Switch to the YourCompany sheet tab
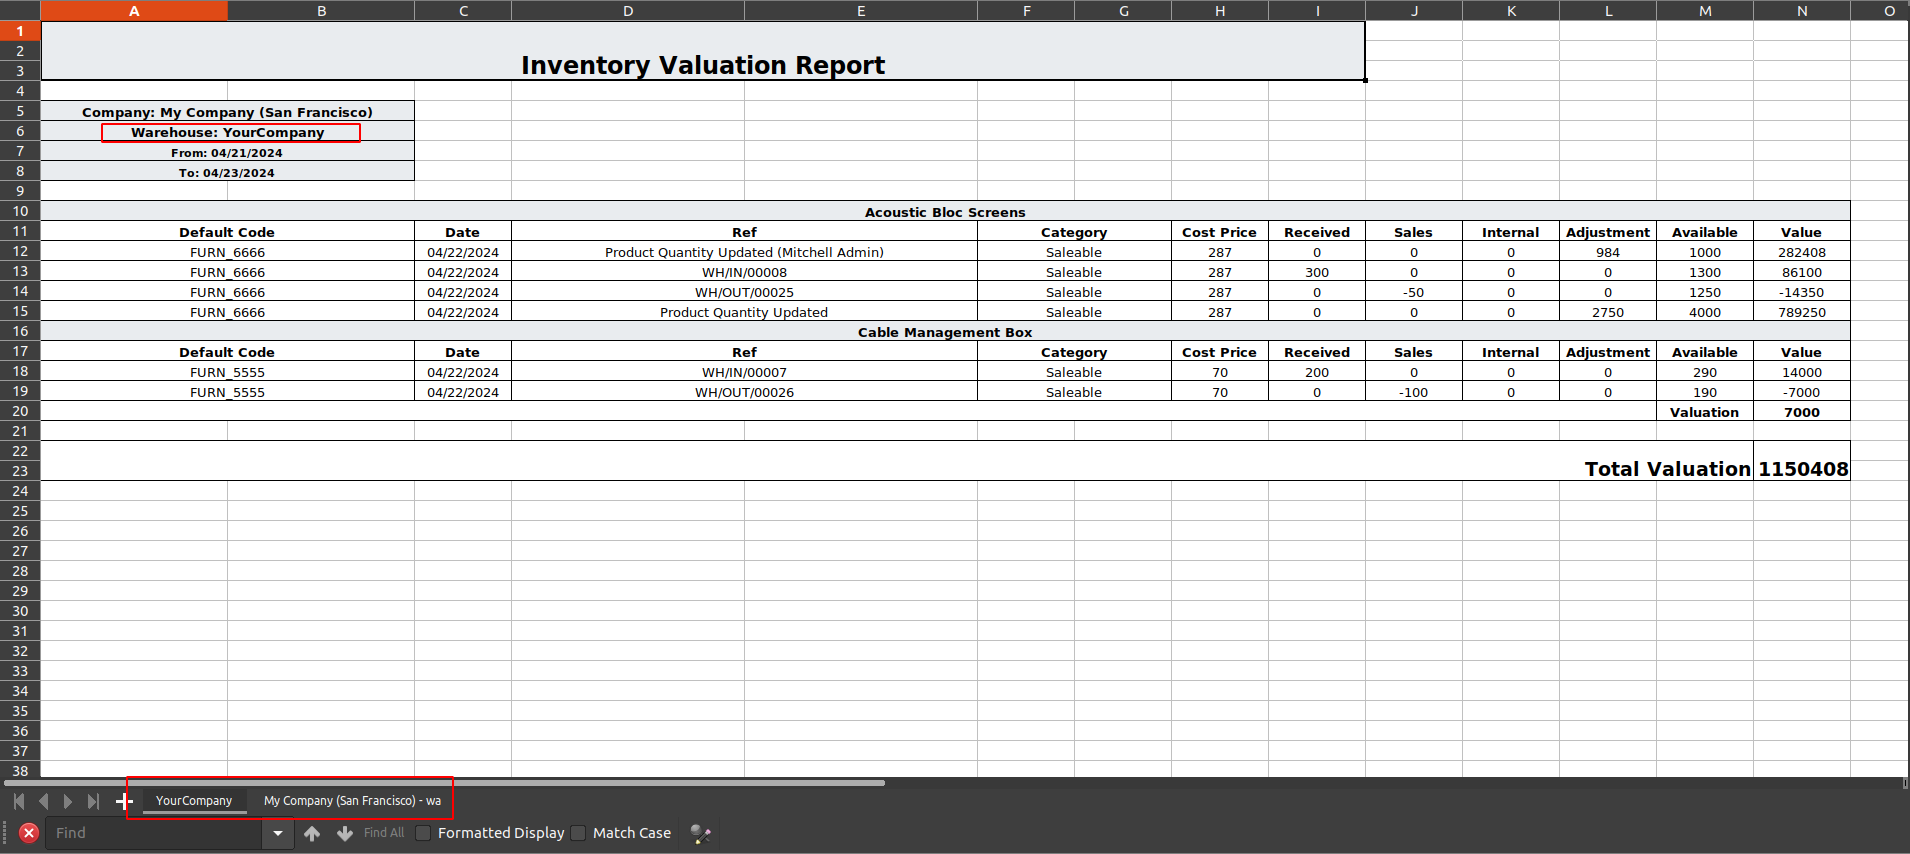This screenshot has width=1910, height=854. point(194,801)
